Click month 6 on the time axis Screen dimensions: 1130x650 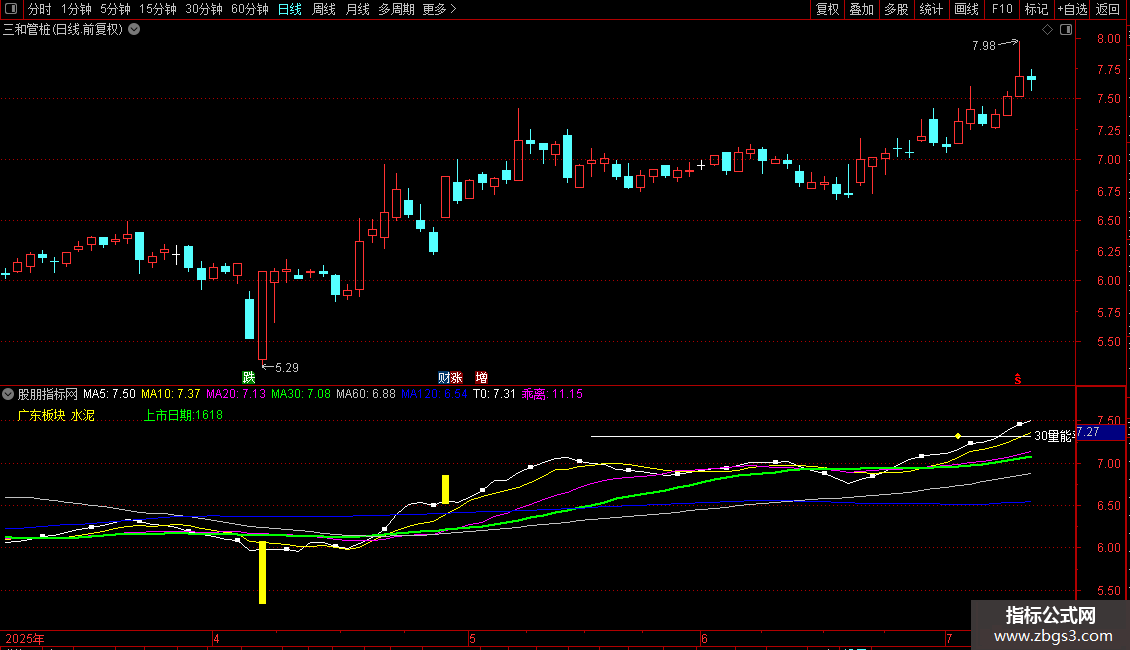pyautogui.click(x=704, y=638)
